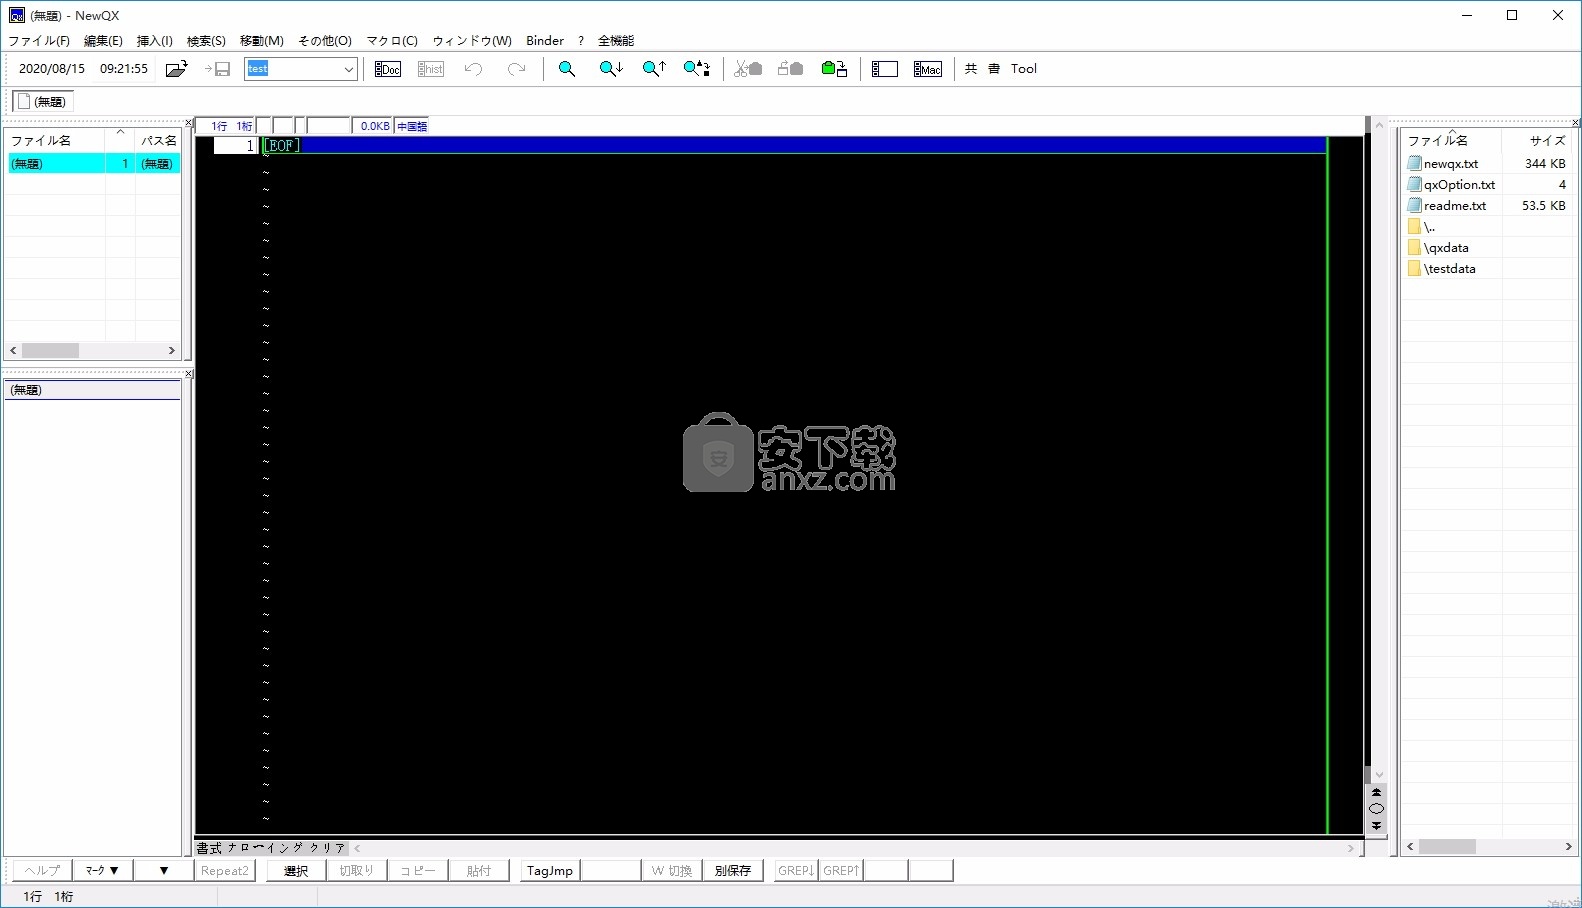Open the 編集(E) menu
Screen dimensions: 1582x908
[103, 41]
